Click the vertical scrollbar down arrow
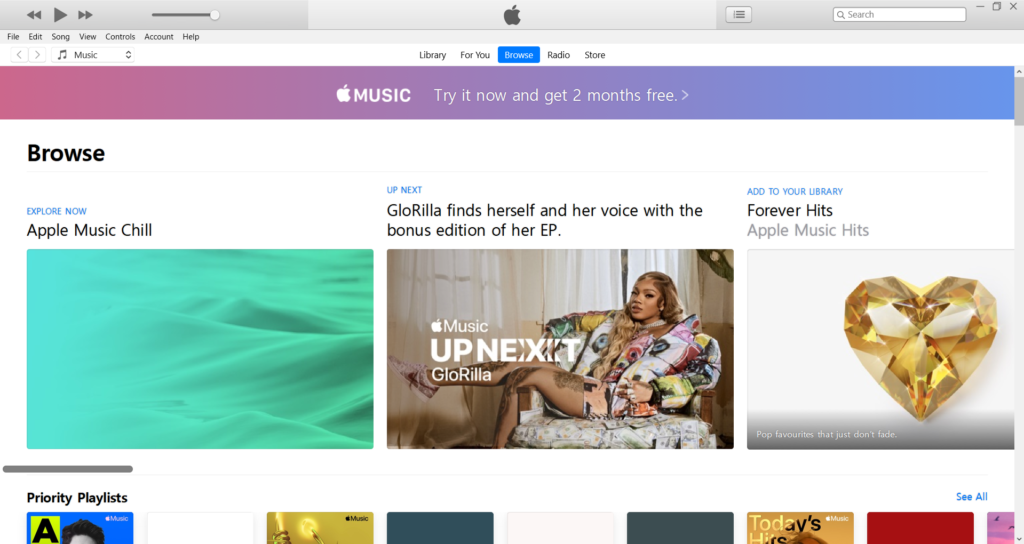The height and width of the screenshot is (544, 1024). (1019, 539)
